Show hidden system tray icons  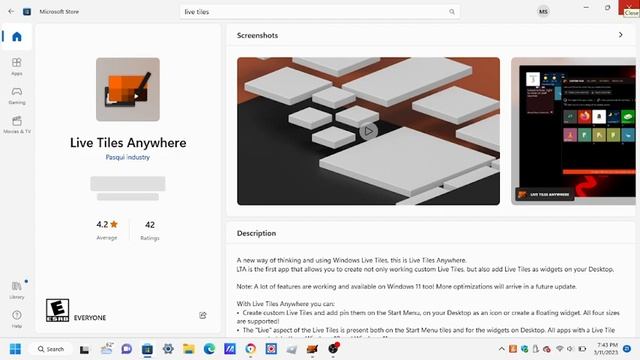(x=501, y=349)
